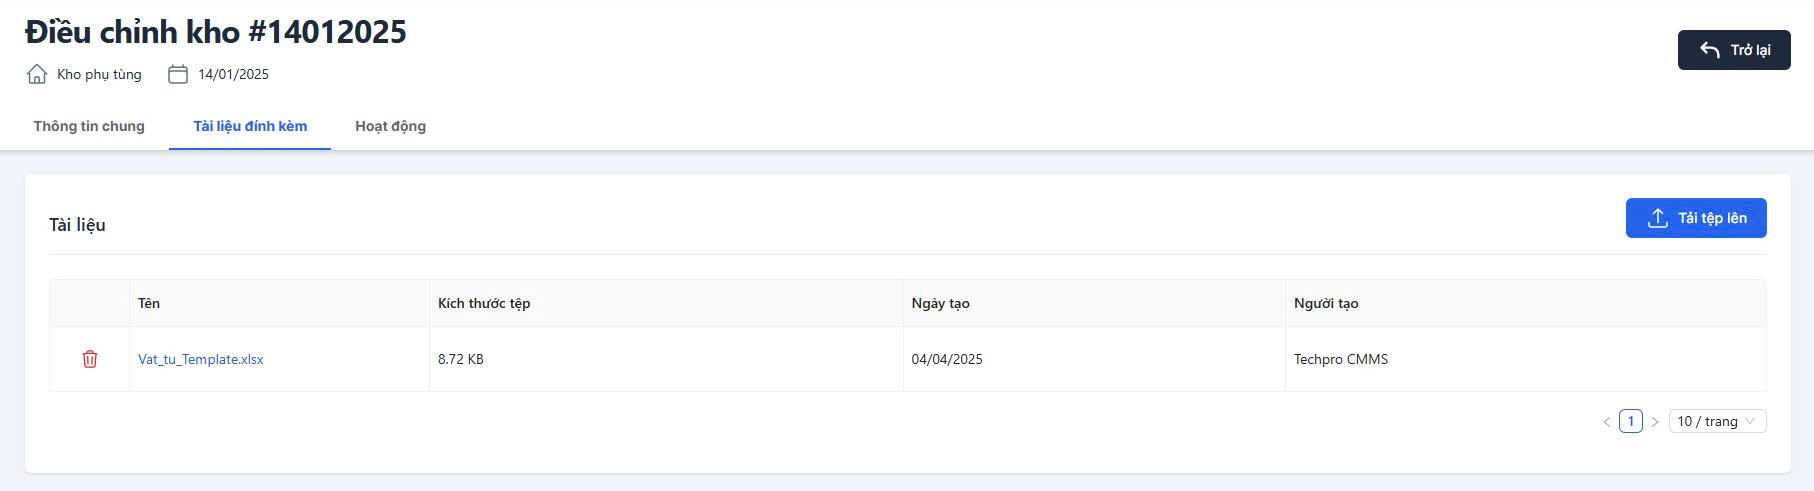Screen dimensions: 1814x491
Task: Select the Tài liệu đính kèm tab
Action: pos(250,126)
